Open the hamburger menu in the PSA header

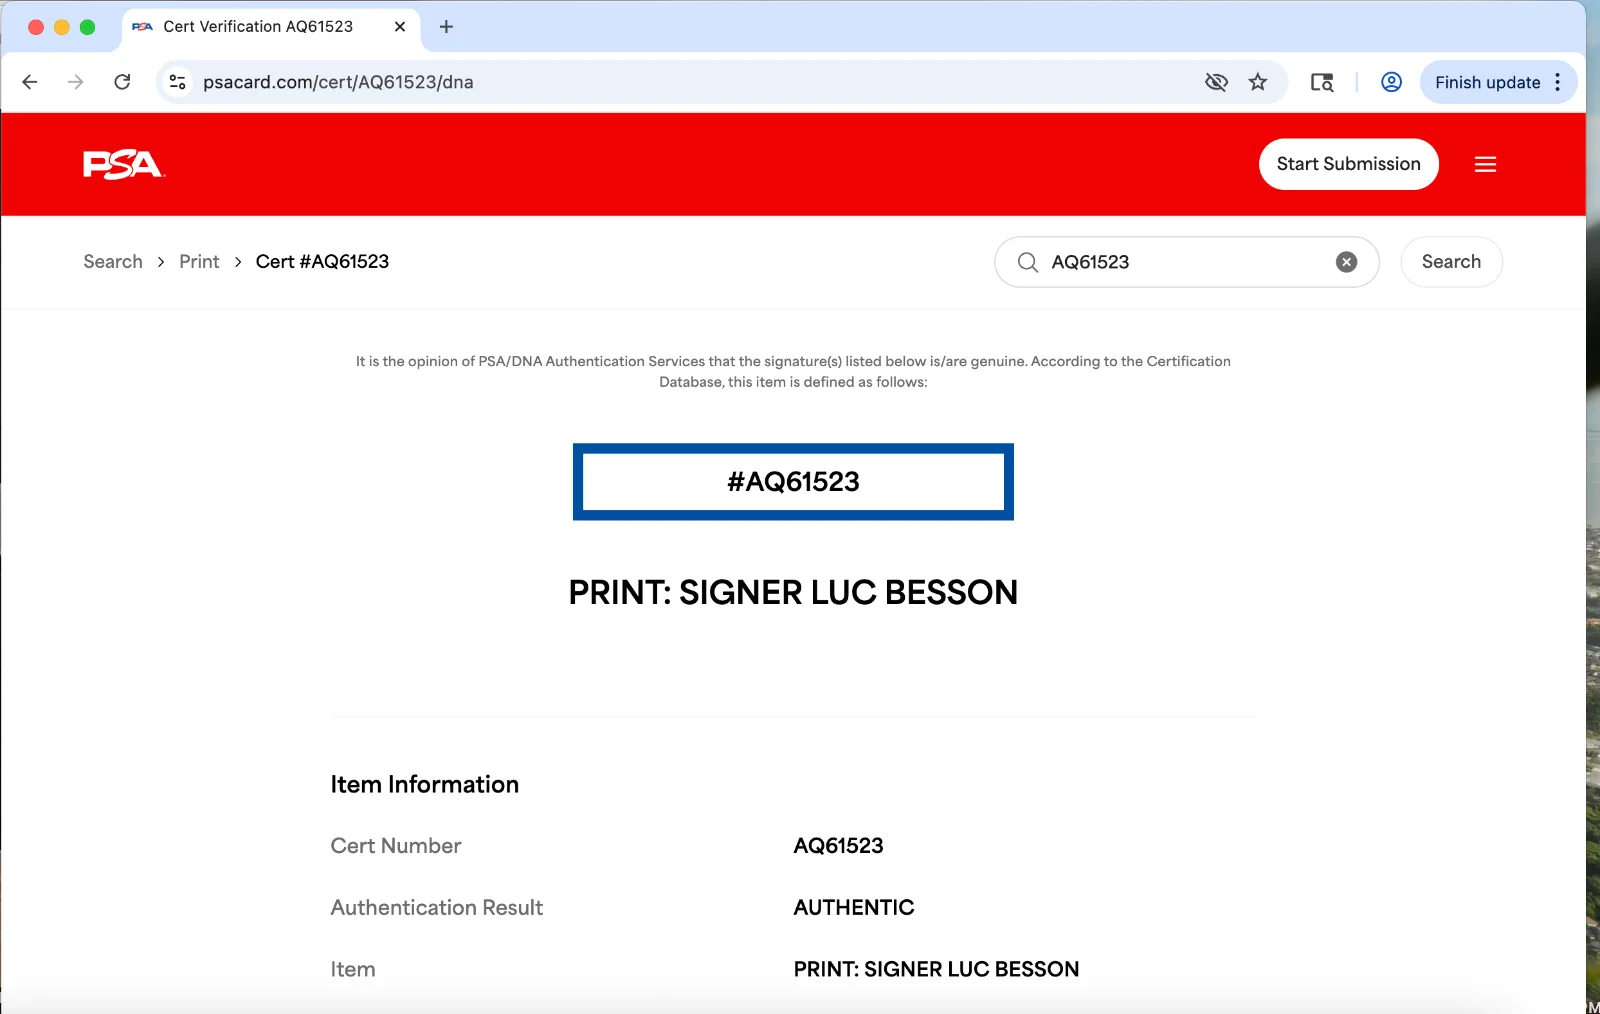coord(1485,164)
